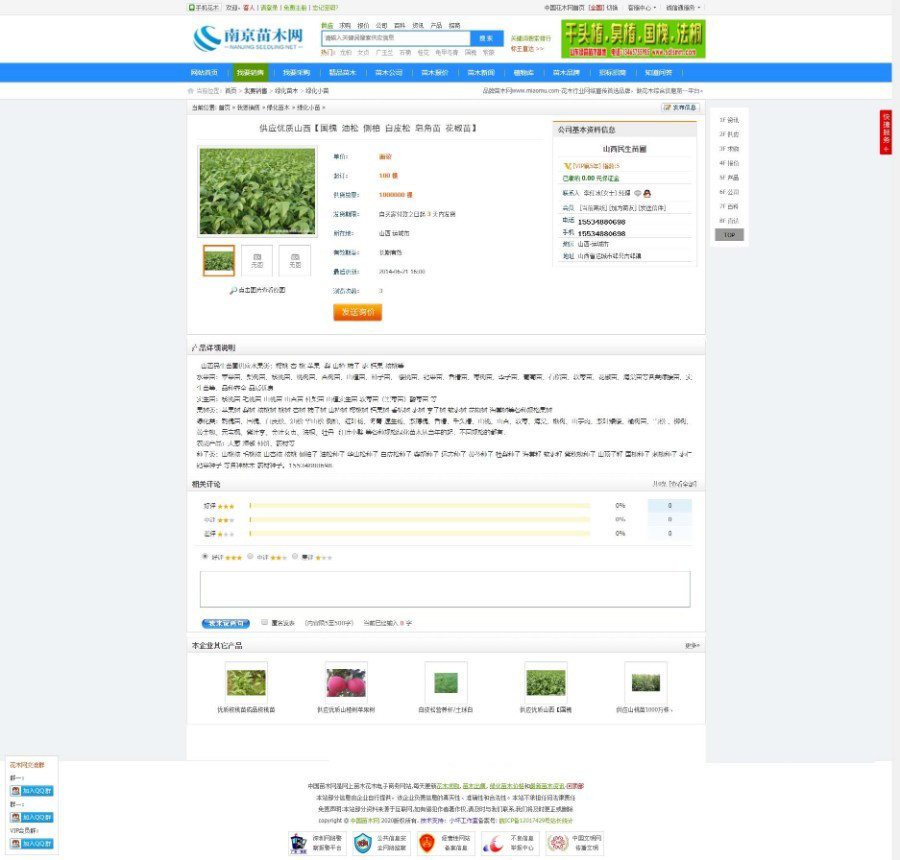Screen dimensions: 900x860
Task: Select the two-star medium review radio button
Action: coord(250,556)
